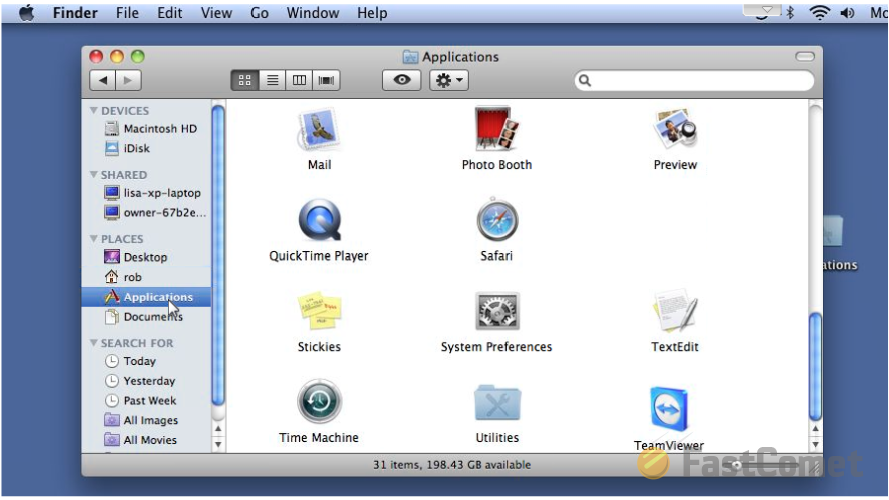Open the Action gear dropdown menu
Viewport: 889px width, 500px height.
449,80
